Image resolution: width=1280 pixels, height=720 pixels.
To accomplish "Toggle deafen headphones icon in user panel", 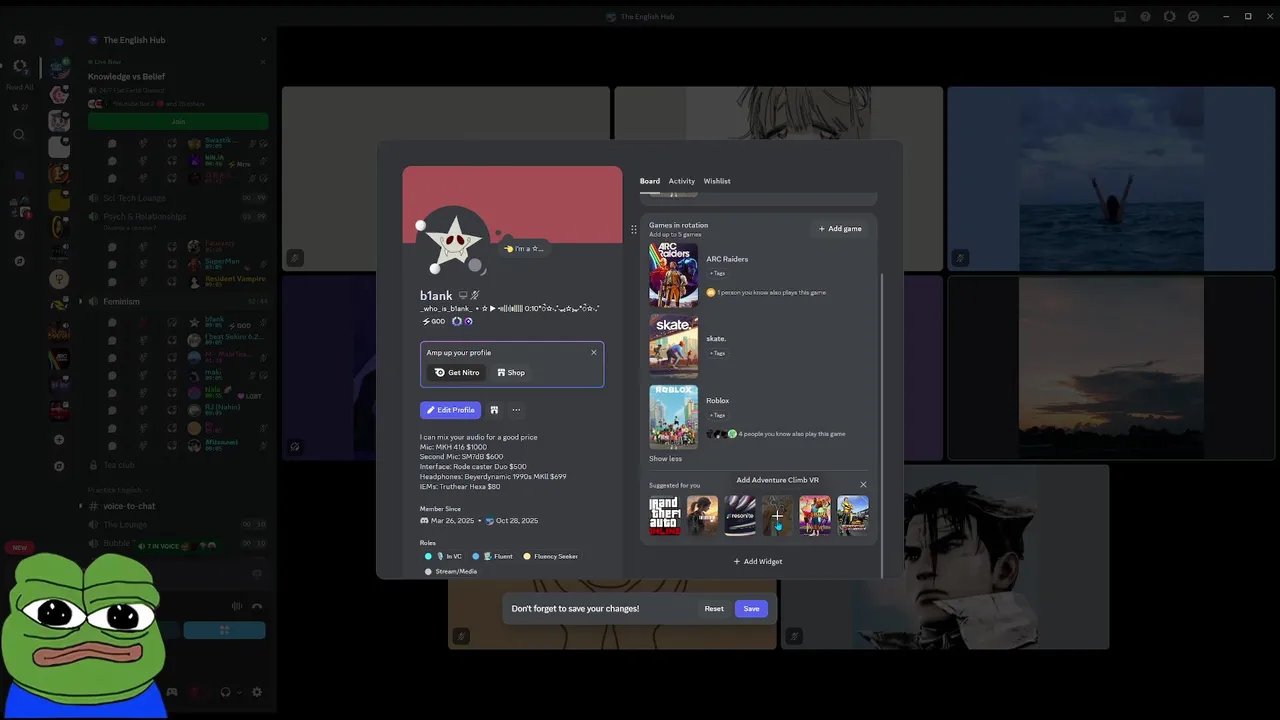I will click(x=225, y=692).
